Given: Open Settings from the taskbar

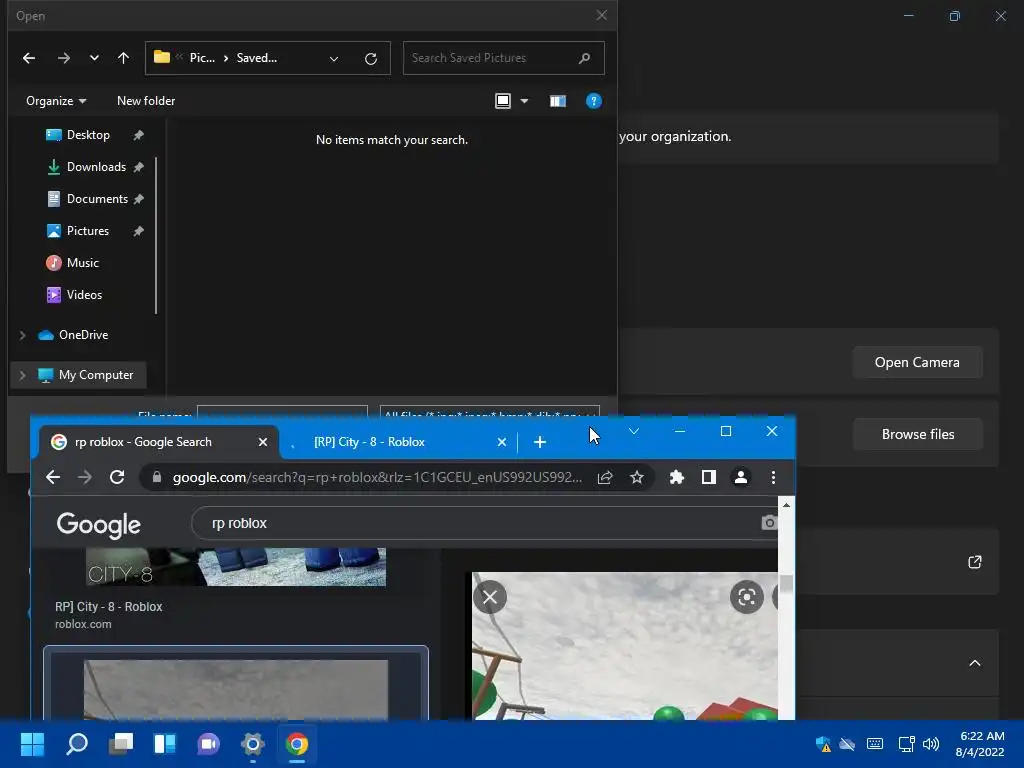Looking at the screenshot, I should pyautogui.click(x=253, y=744).
